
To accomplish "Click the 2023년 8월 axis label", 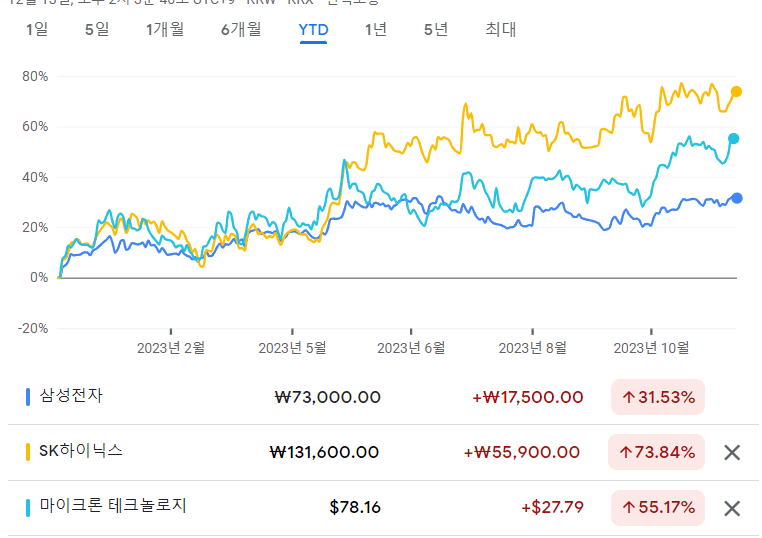I will [x=533, y=348].
